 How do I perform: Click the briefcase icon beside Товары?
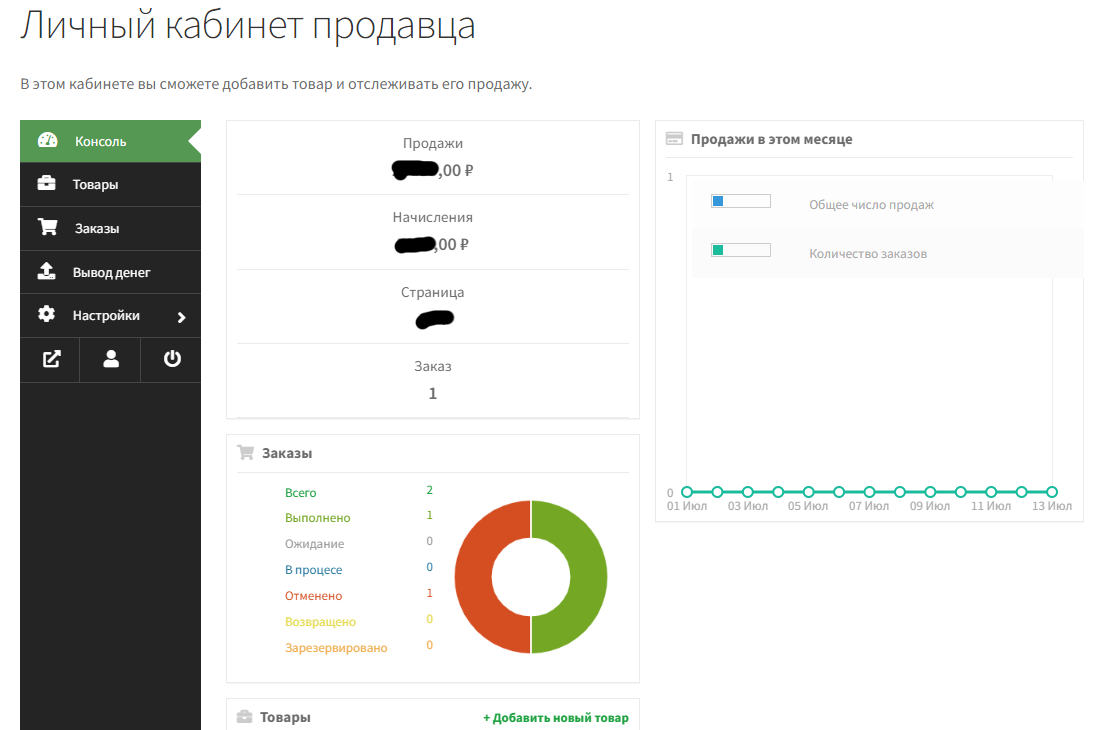[x=46, y=184]
